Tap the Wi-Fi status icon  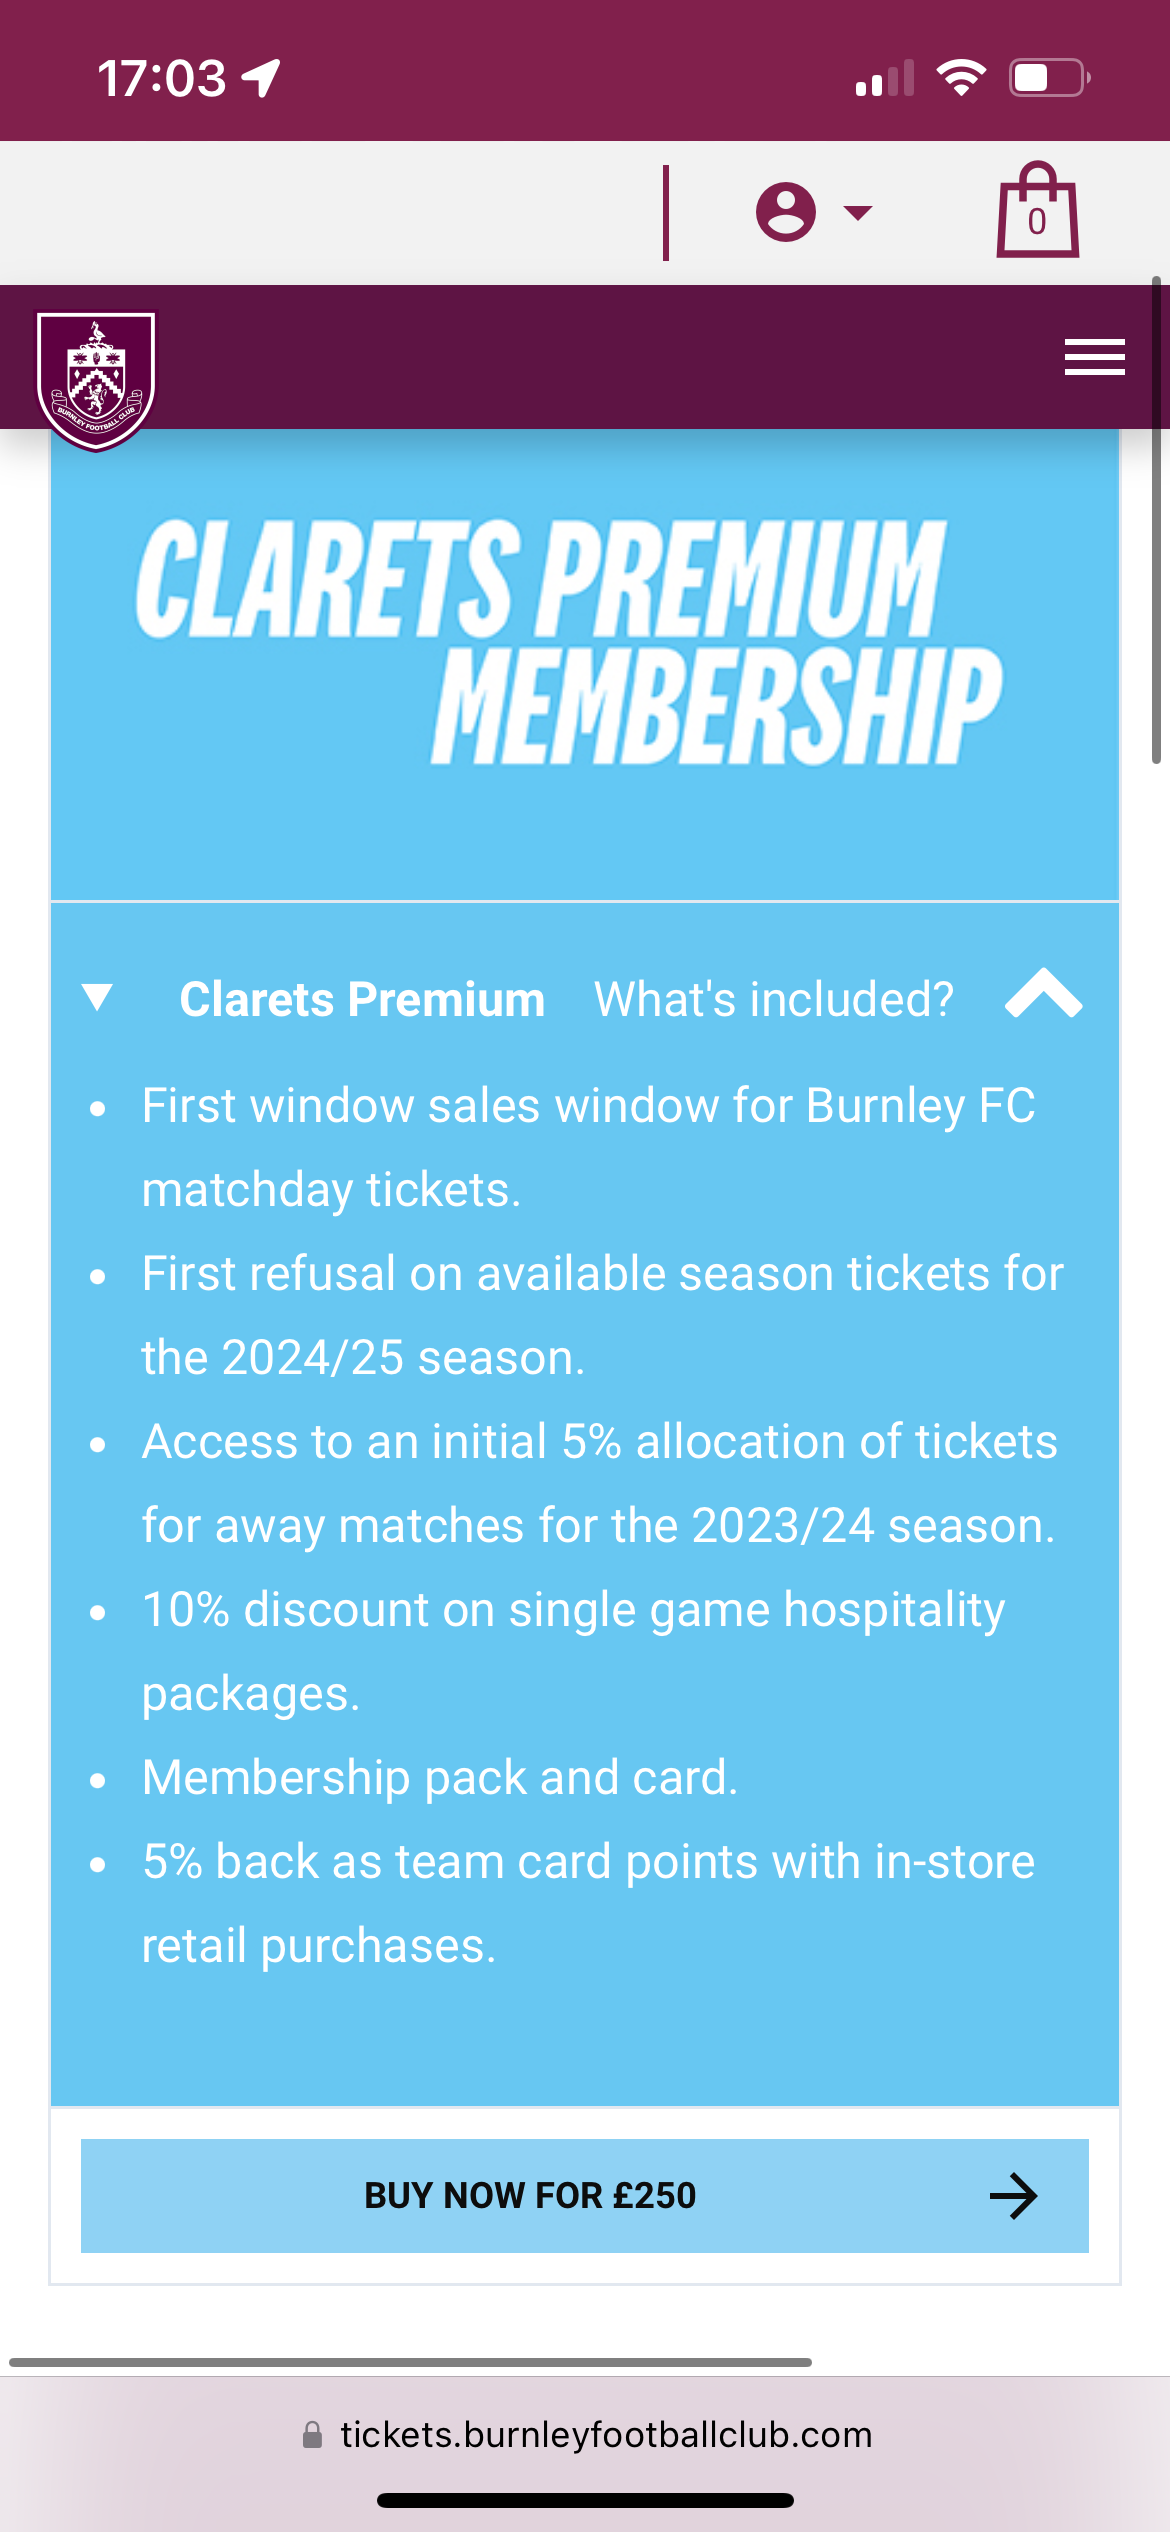click(x=960, y=78)
